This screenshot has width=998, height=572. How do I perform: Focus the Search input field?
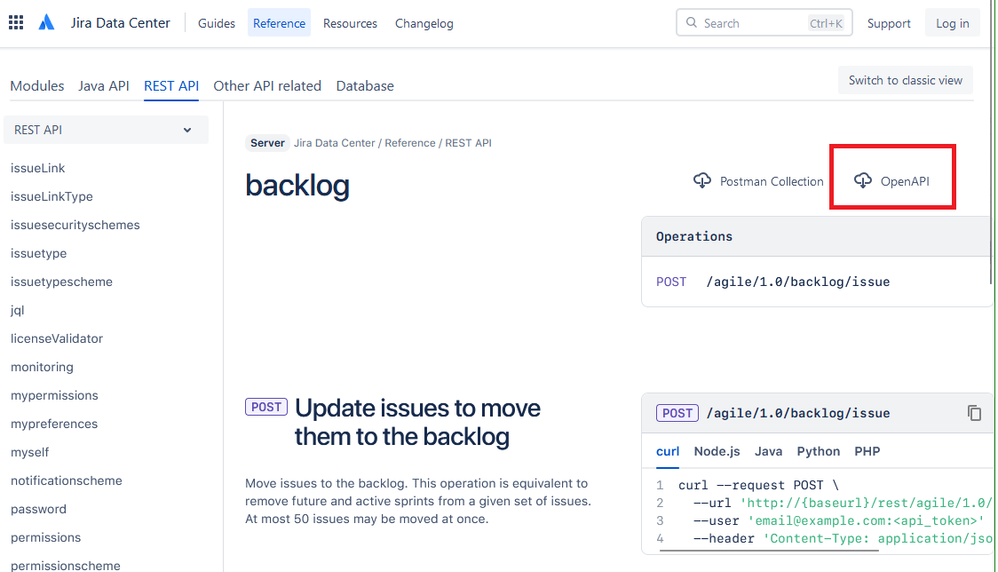coord(764,24)
